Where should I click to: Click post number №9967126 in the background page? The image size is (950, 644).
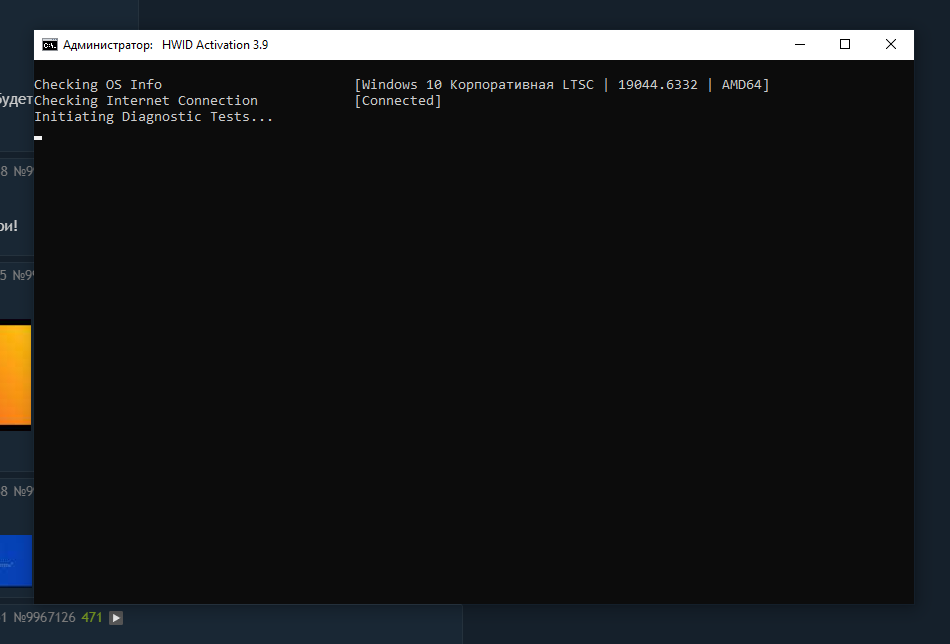point(44,617)
